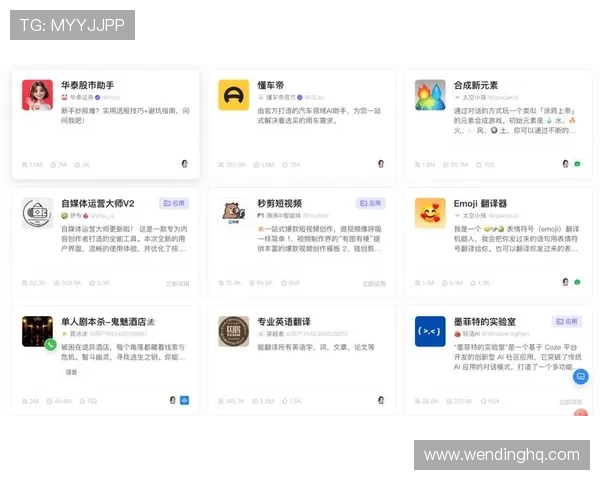Click the favorites star on 华泰股市助手 card
This screenshot has height=480, width=600.
(x=77, y=165)
